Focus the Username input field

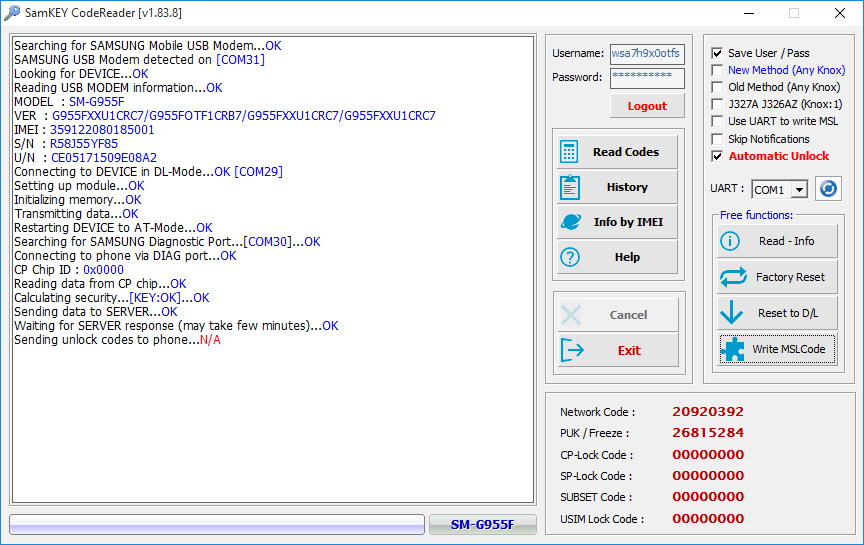click(647, 54)
